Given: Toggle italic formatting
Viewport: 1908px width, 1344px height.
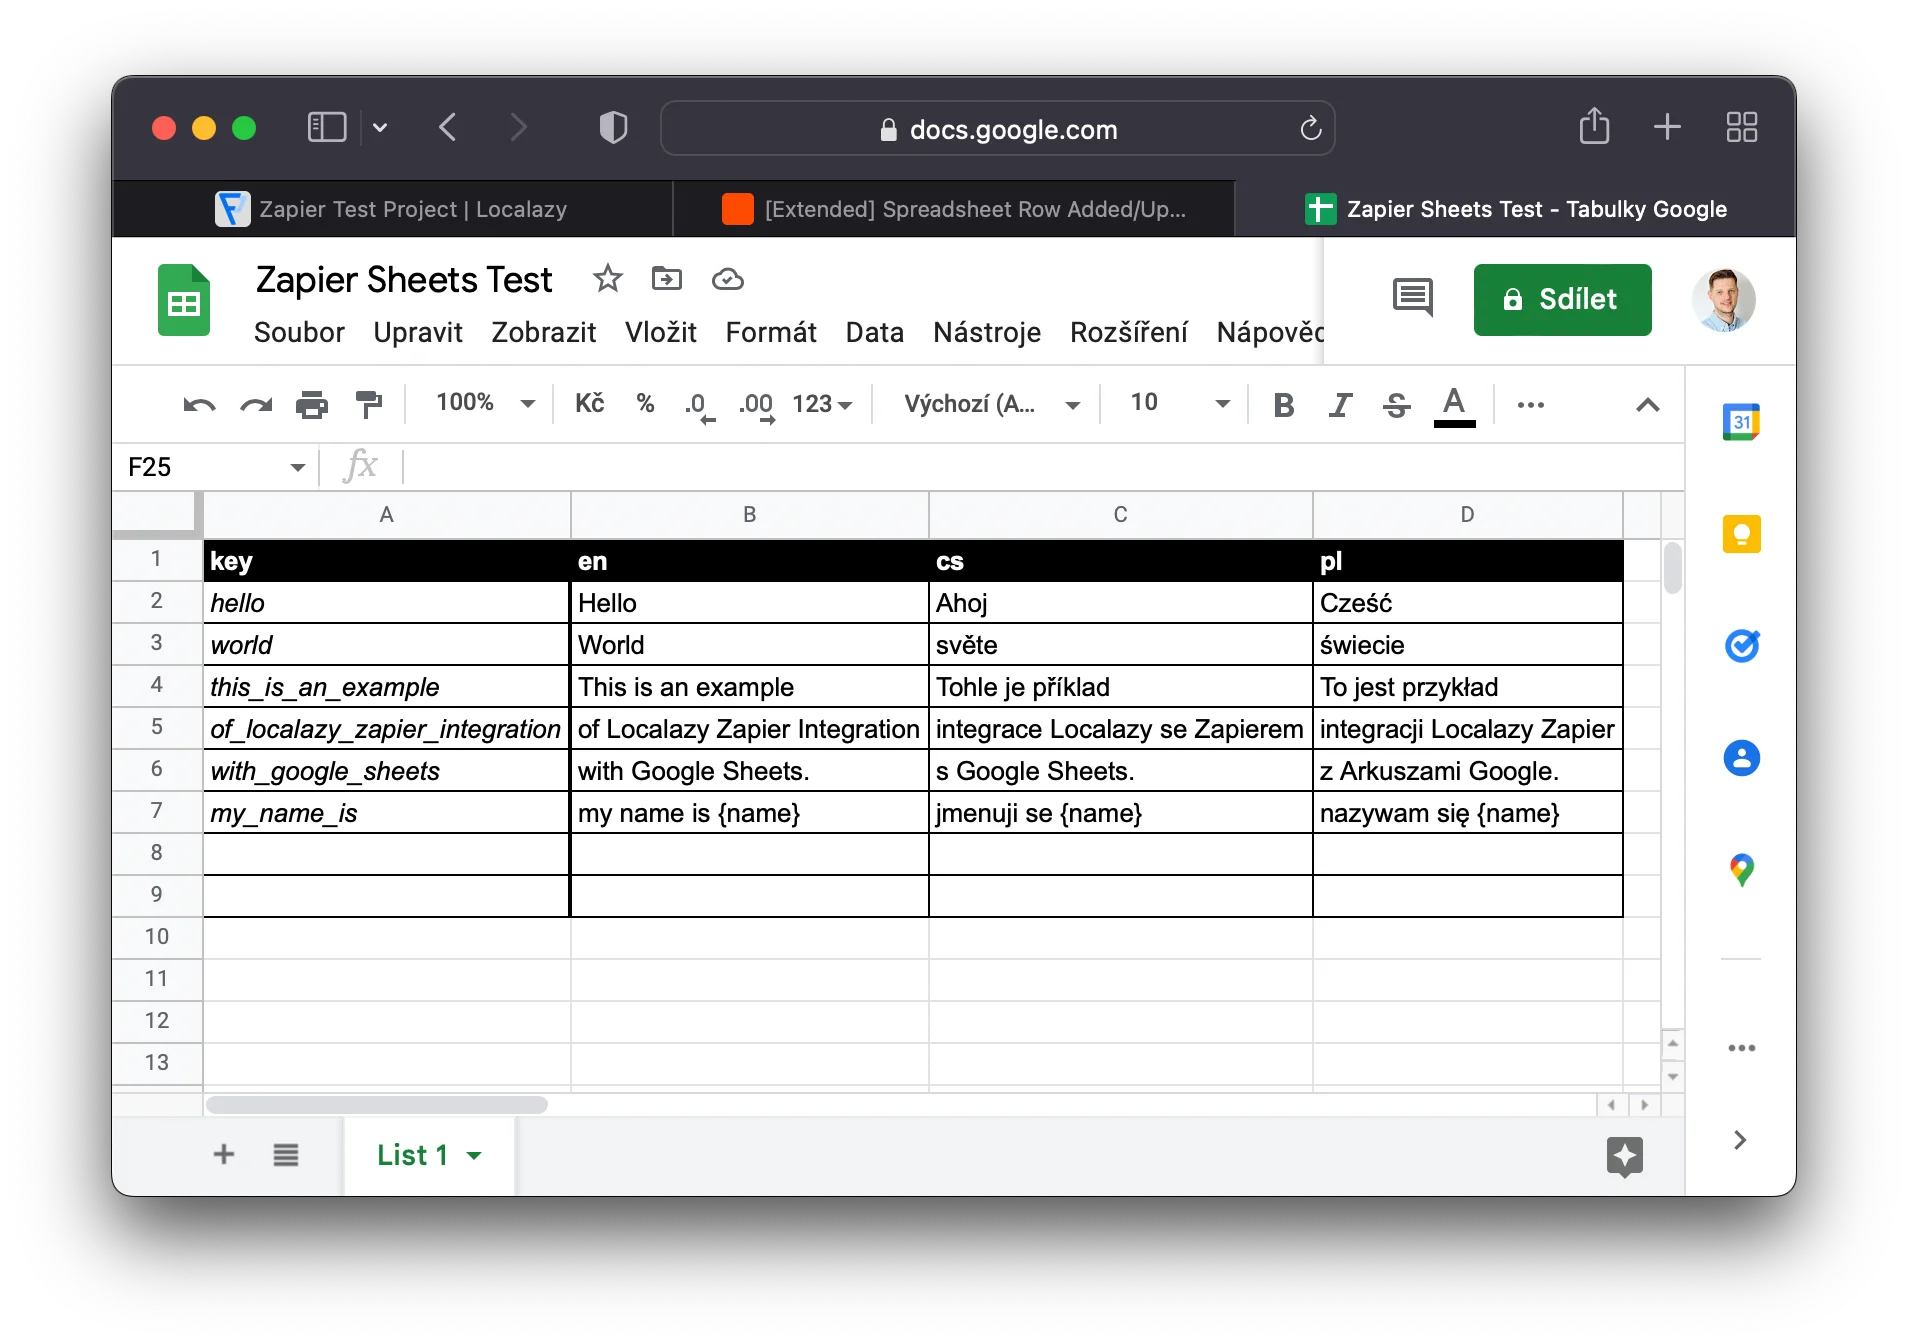Looking at the screenshot, I should pos(1340,405).
